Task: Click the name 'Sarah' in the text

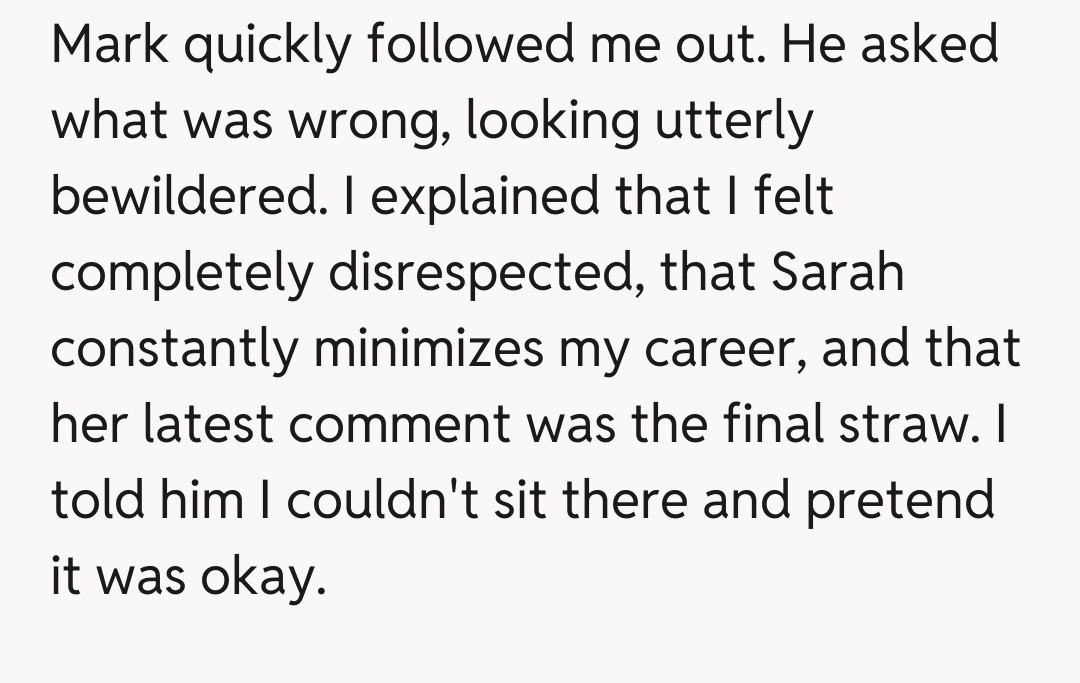Action: coord(837,272)
